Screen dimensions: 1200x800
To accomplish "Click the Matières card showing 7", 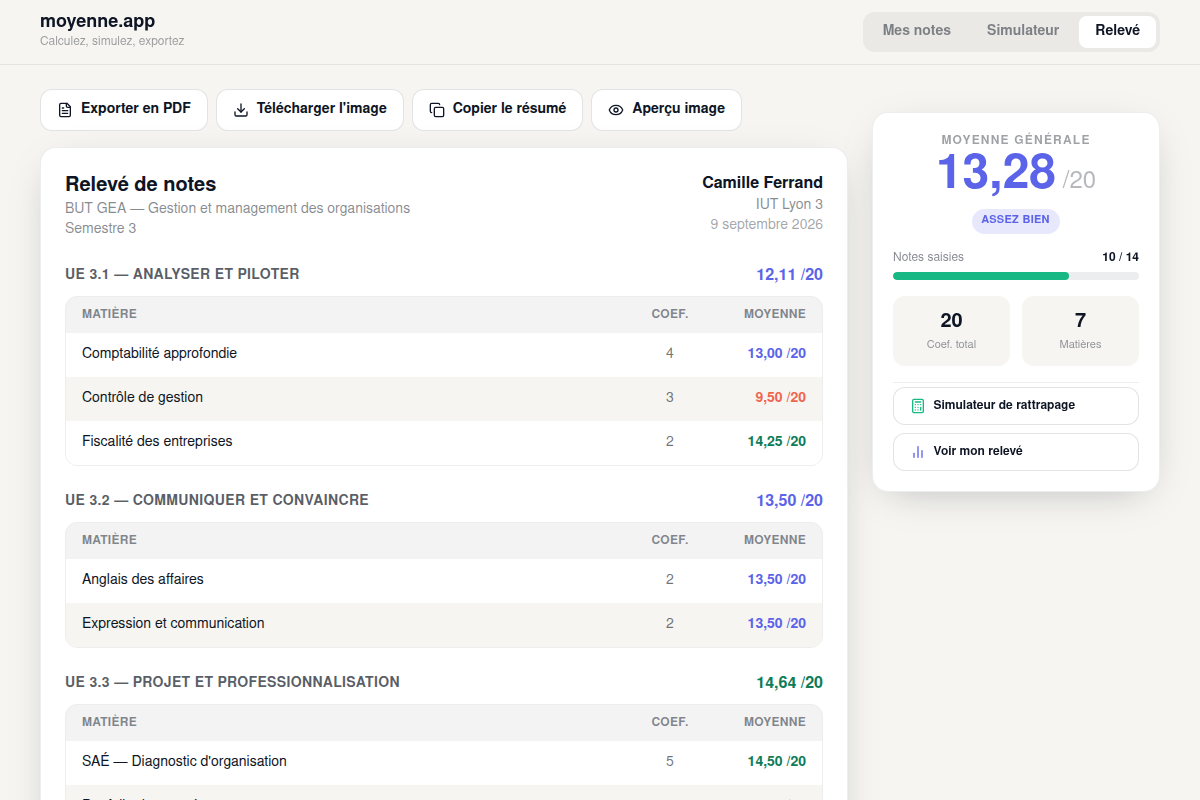I will tap(1080, 331).
